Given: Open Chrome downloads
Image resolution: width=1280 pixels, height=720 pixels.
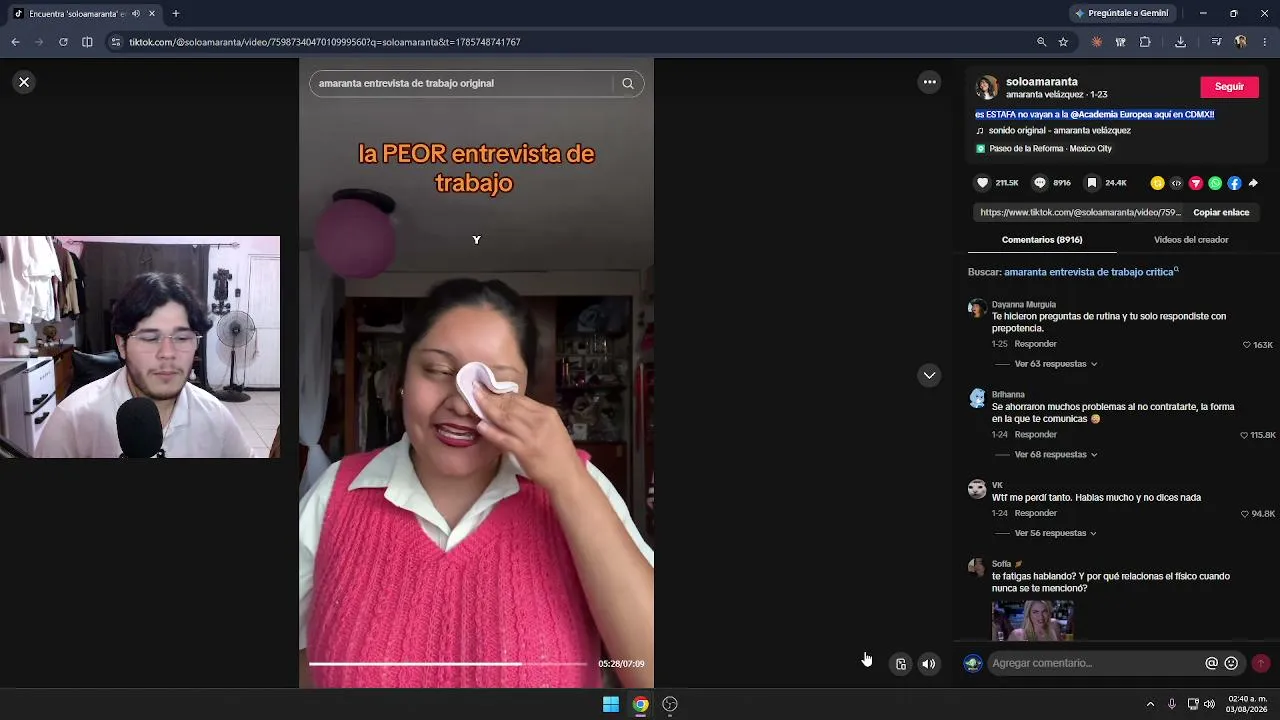Looking at the screenshot, I should (x=1180, y=42).
